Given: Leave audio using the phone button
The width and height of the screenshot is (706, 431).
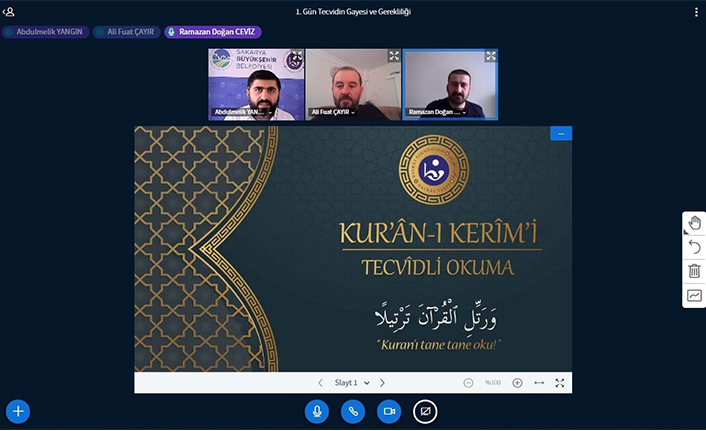Looking at the screenshot, I should click(x=353, y=411).
